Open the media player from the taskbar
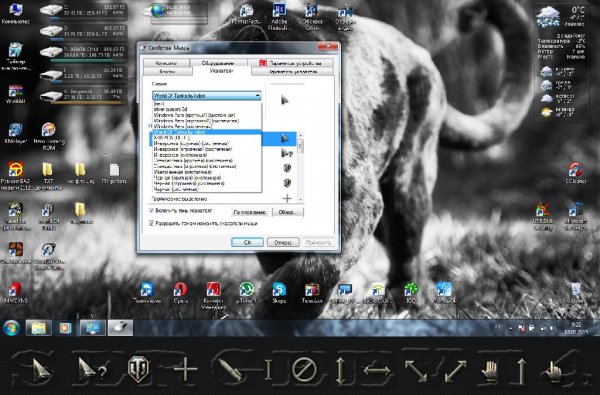 [x=65, y=328]
